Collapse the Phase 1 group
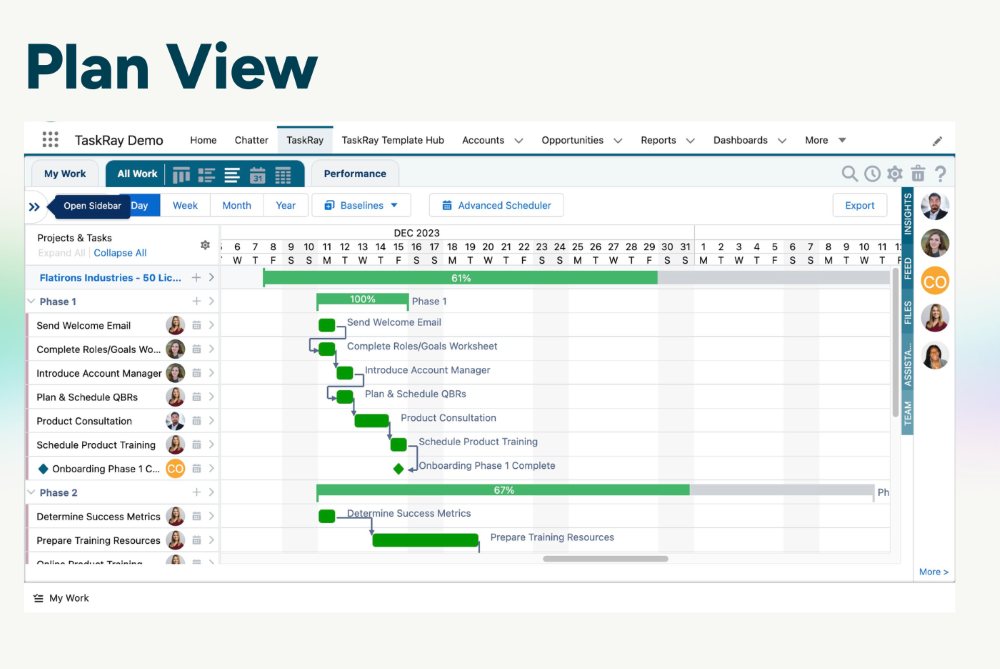Screen dimensions: 1000x669 31,300
